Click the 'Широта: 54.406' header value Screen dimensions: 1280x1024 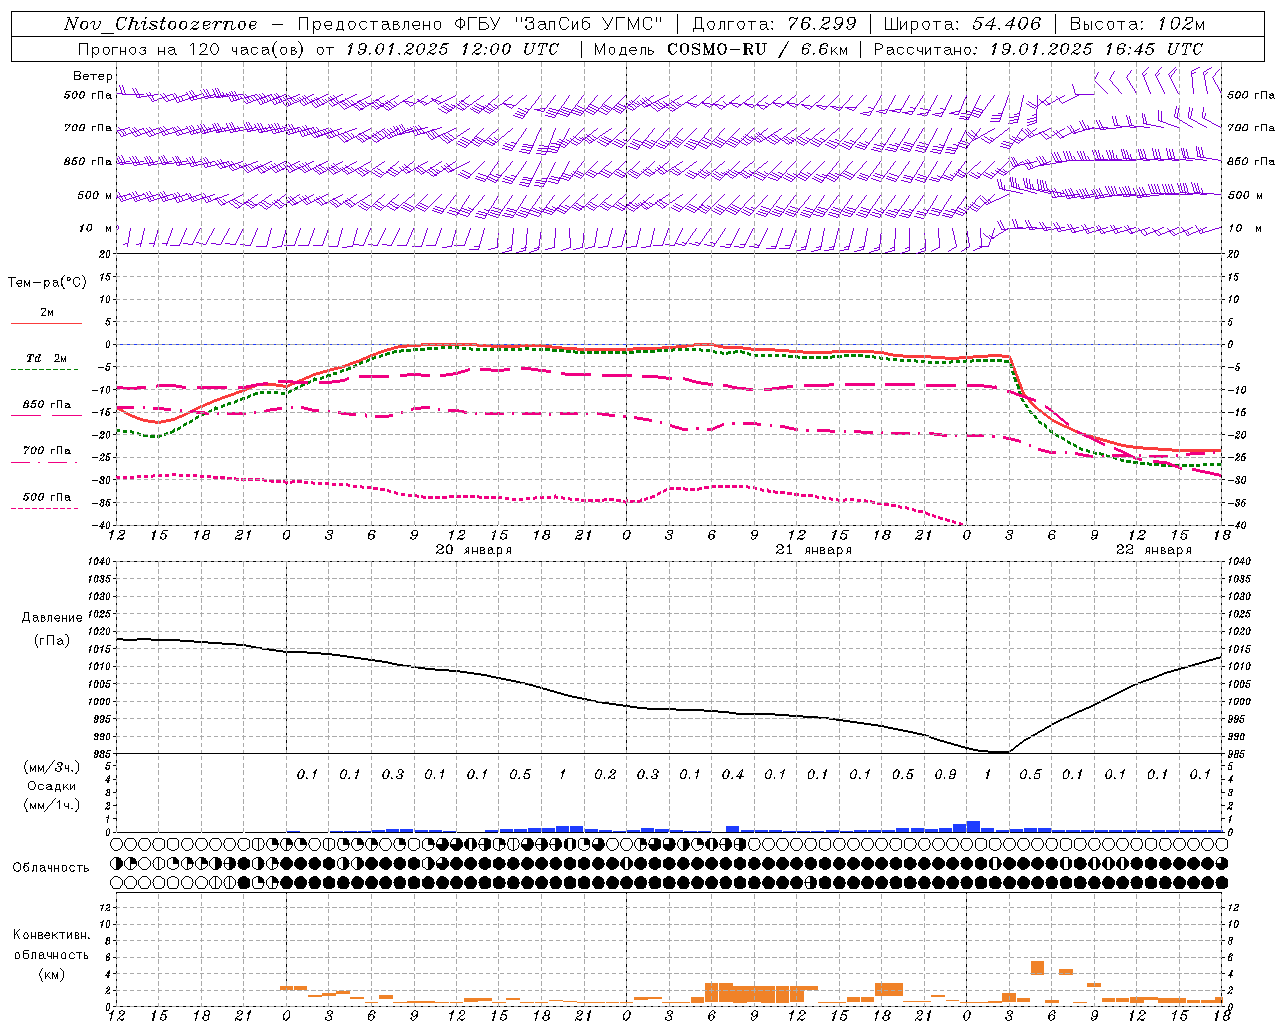point(962,24)
